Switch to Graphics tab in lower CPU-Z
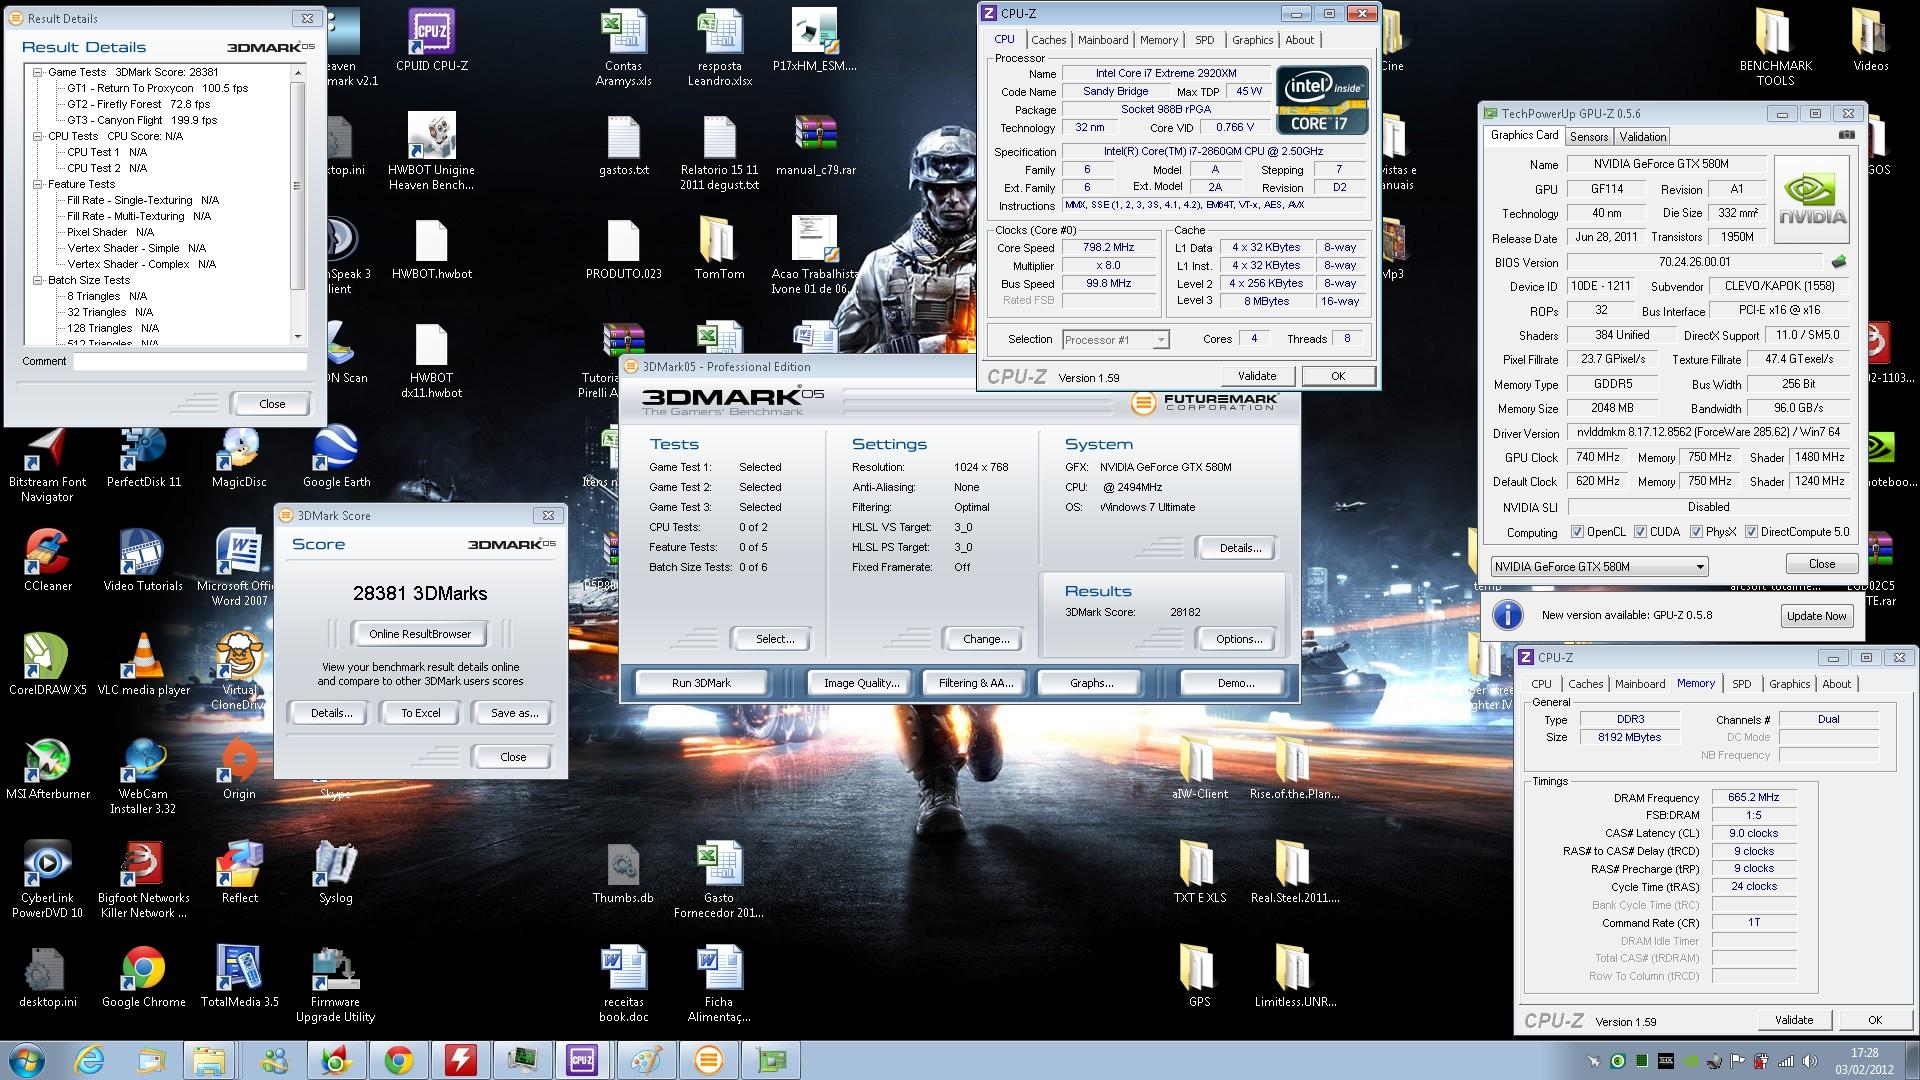This screenshot has height=1080, width=1920. (x=1789, y=684)
